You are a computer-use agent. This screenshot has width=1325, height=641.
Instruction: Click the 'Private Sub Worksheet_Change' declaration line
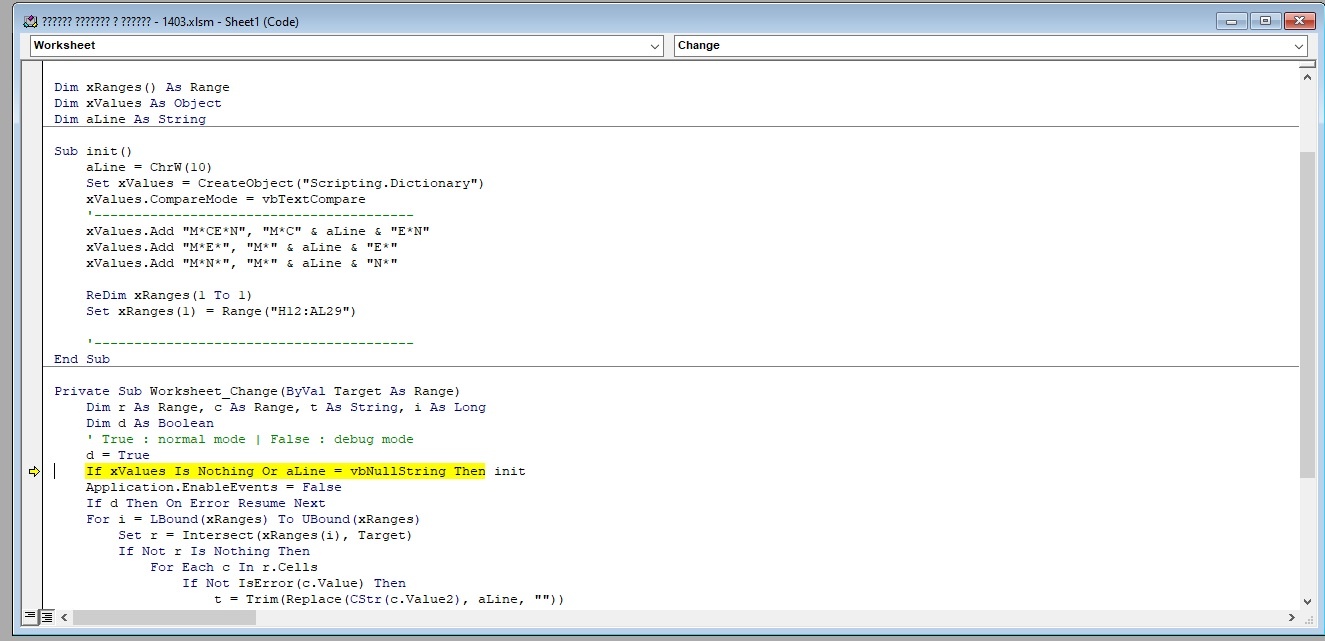coord(257,391)
